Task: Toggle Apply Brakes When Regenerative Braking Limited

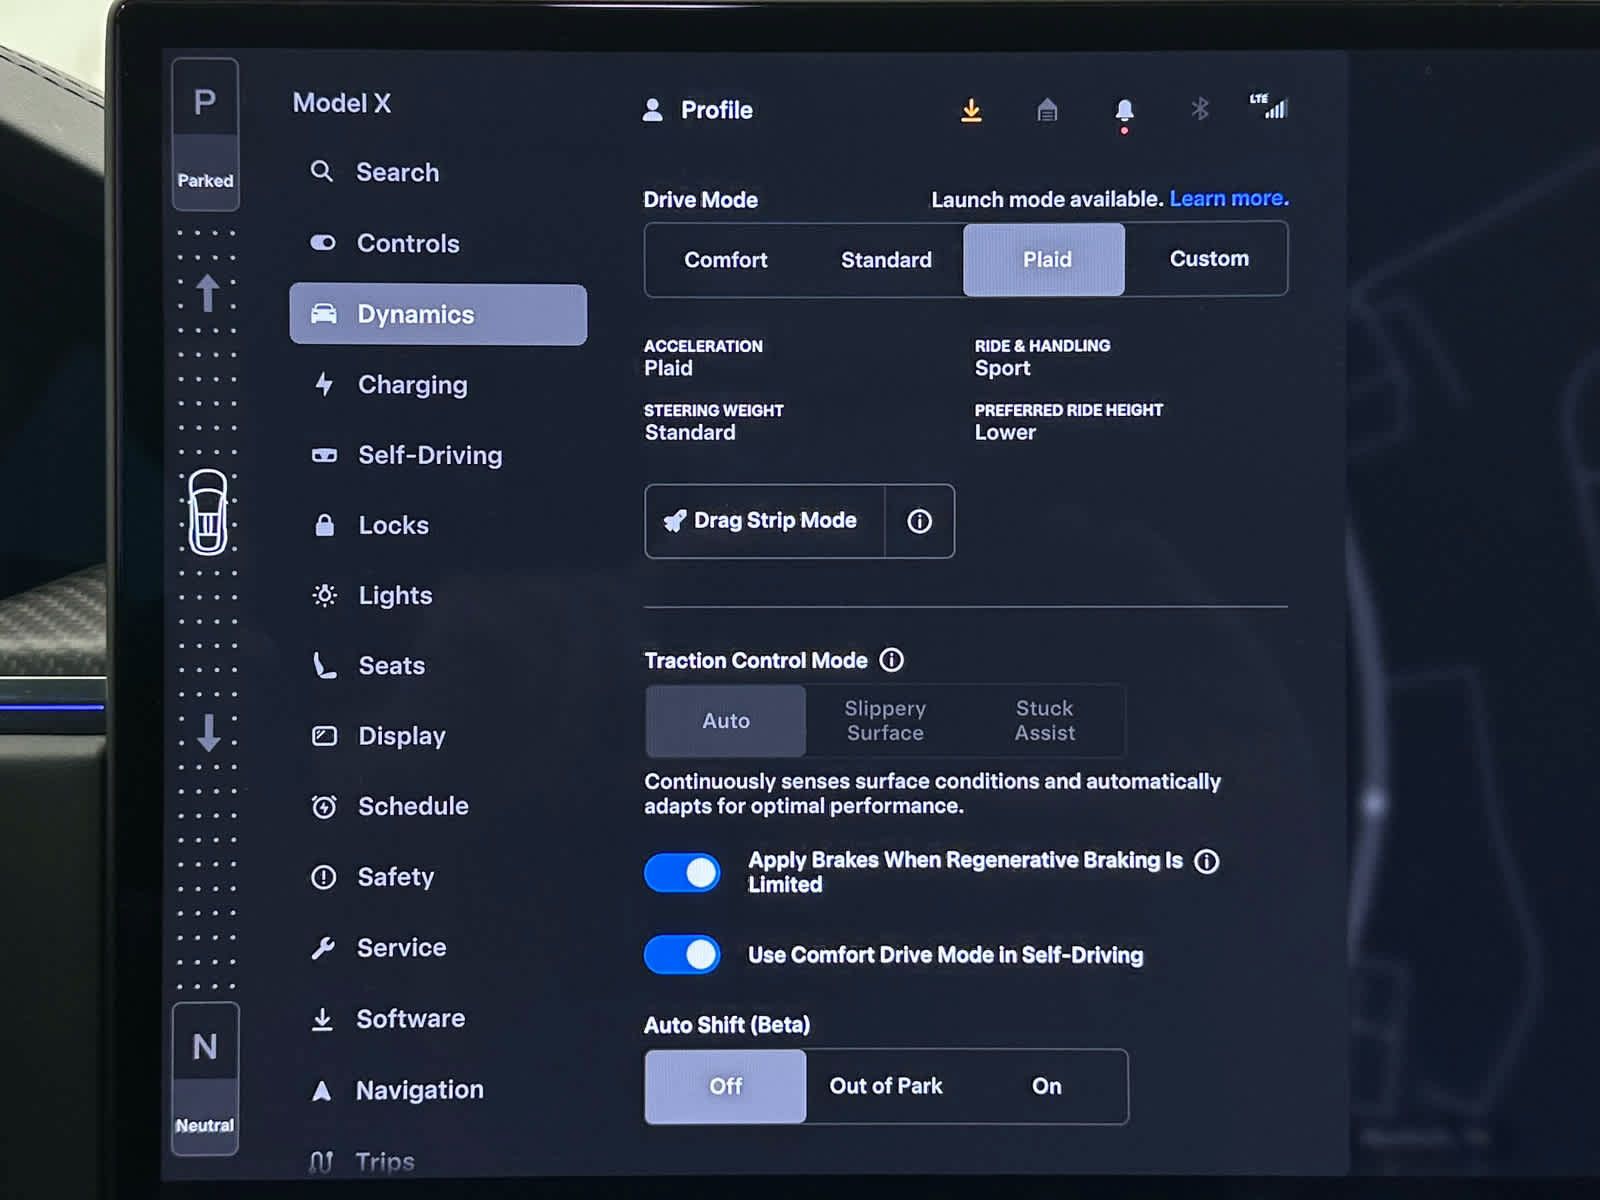Action: point(682,873)
